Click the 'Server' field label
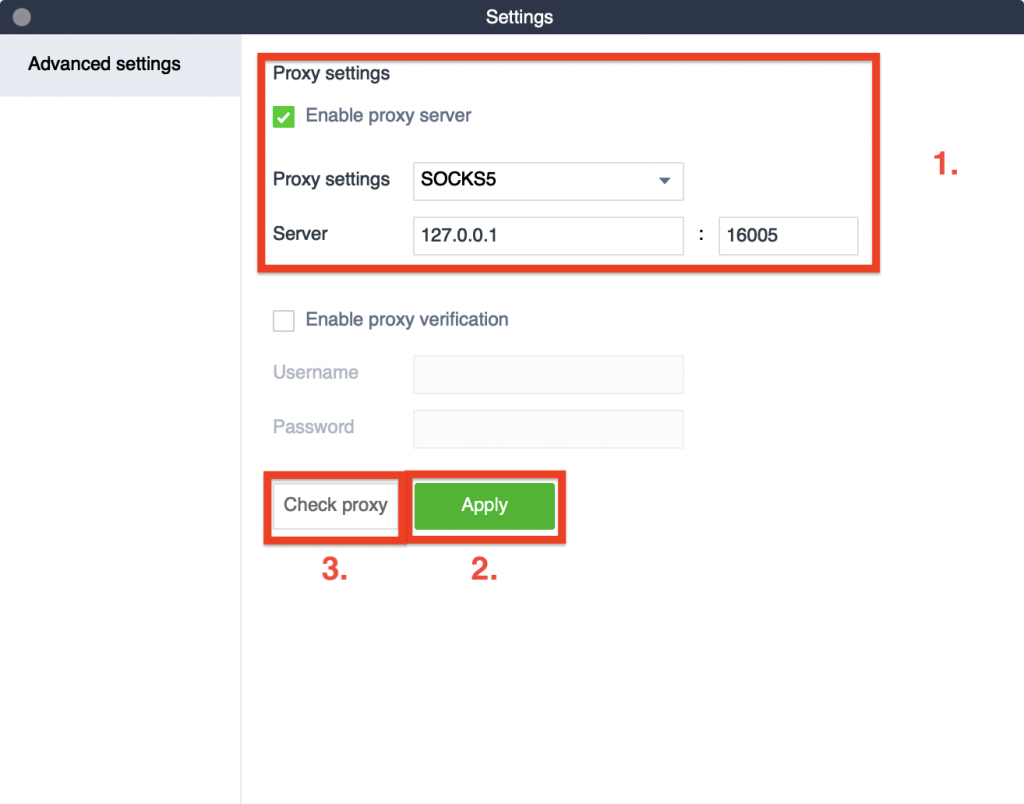 pos(300,234)
